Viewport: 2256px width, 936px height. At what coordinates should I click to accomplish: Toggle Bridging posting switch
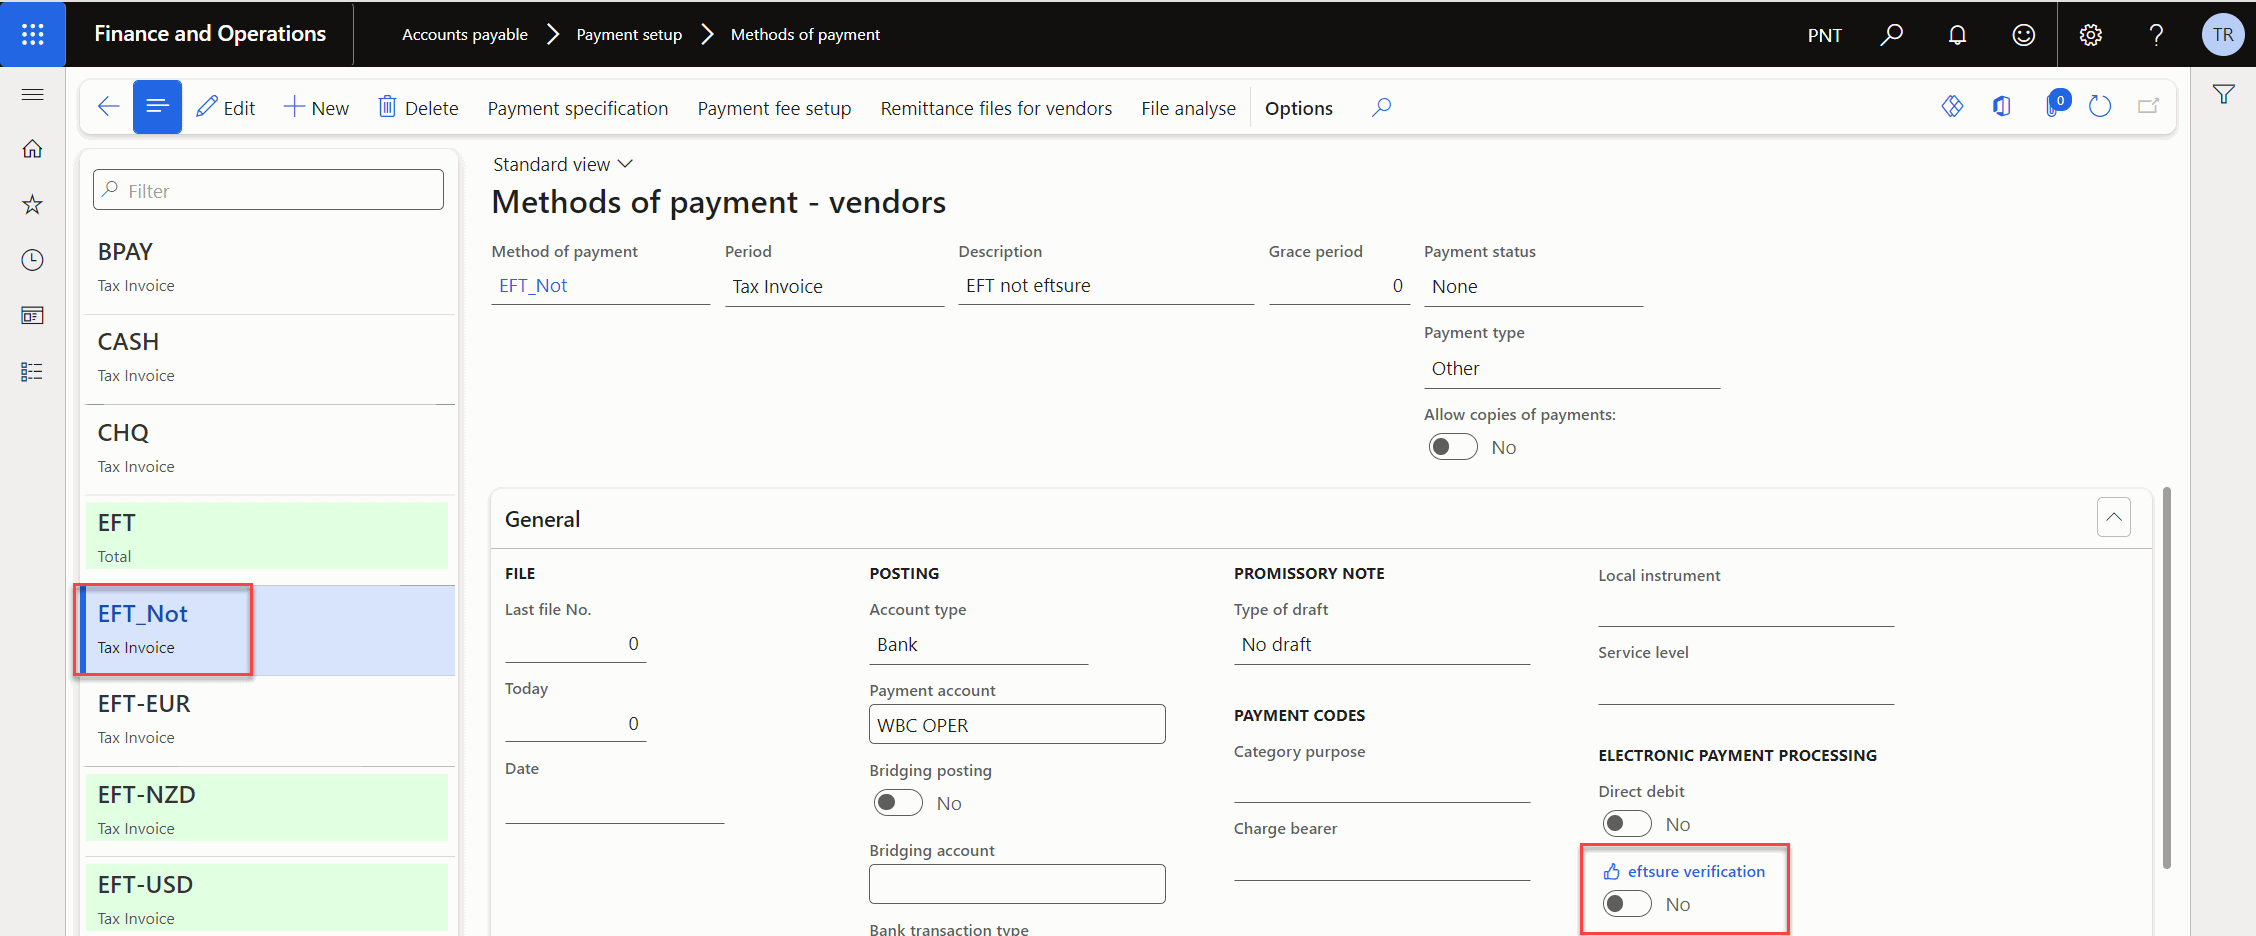898,803
